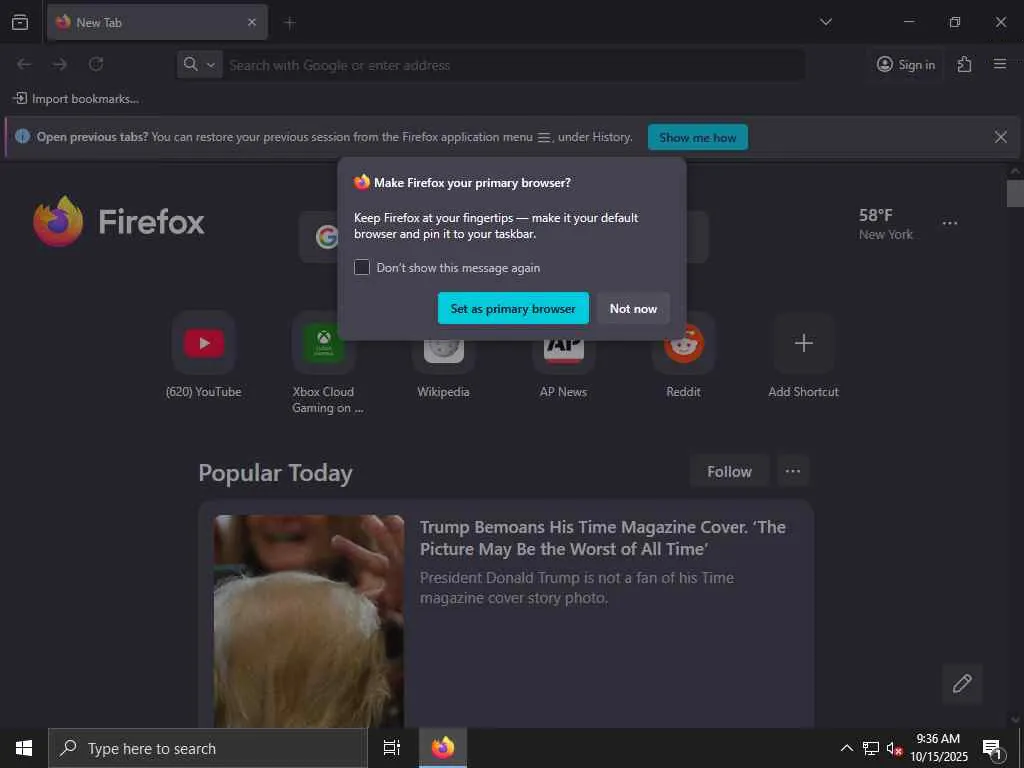The width and height of the screenshot is (1024, 768).
Task: Click the info icon in notification bar
Action: point(22,136)
